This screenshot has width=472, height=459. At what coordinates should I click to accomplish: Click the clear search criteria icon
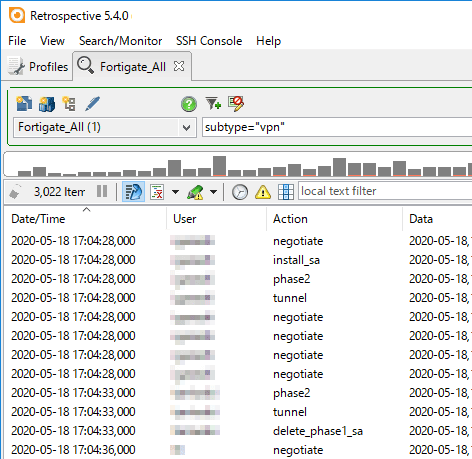pyautogui.click(x=236, y=104)
